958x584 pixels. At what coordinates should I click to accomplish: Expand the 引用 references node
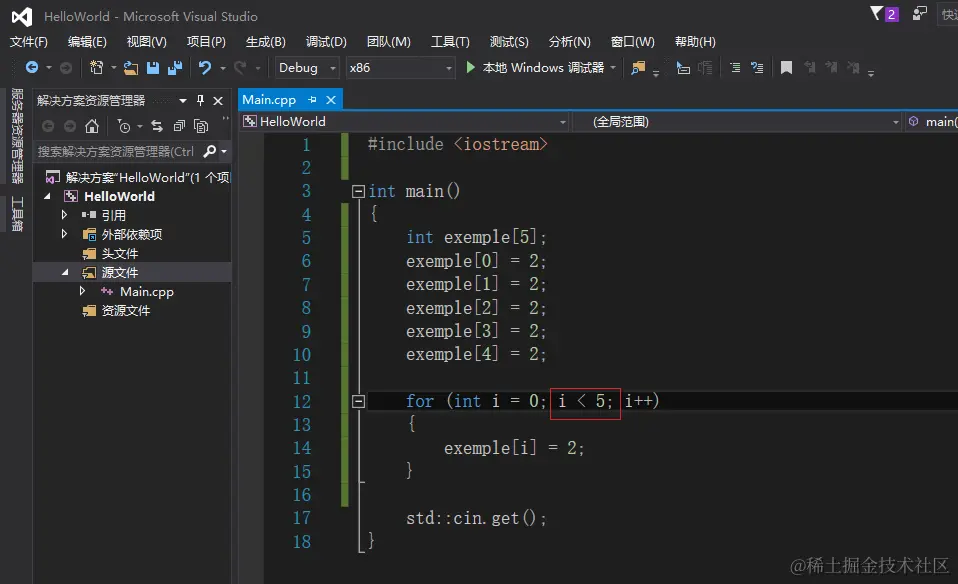point(64,215)
